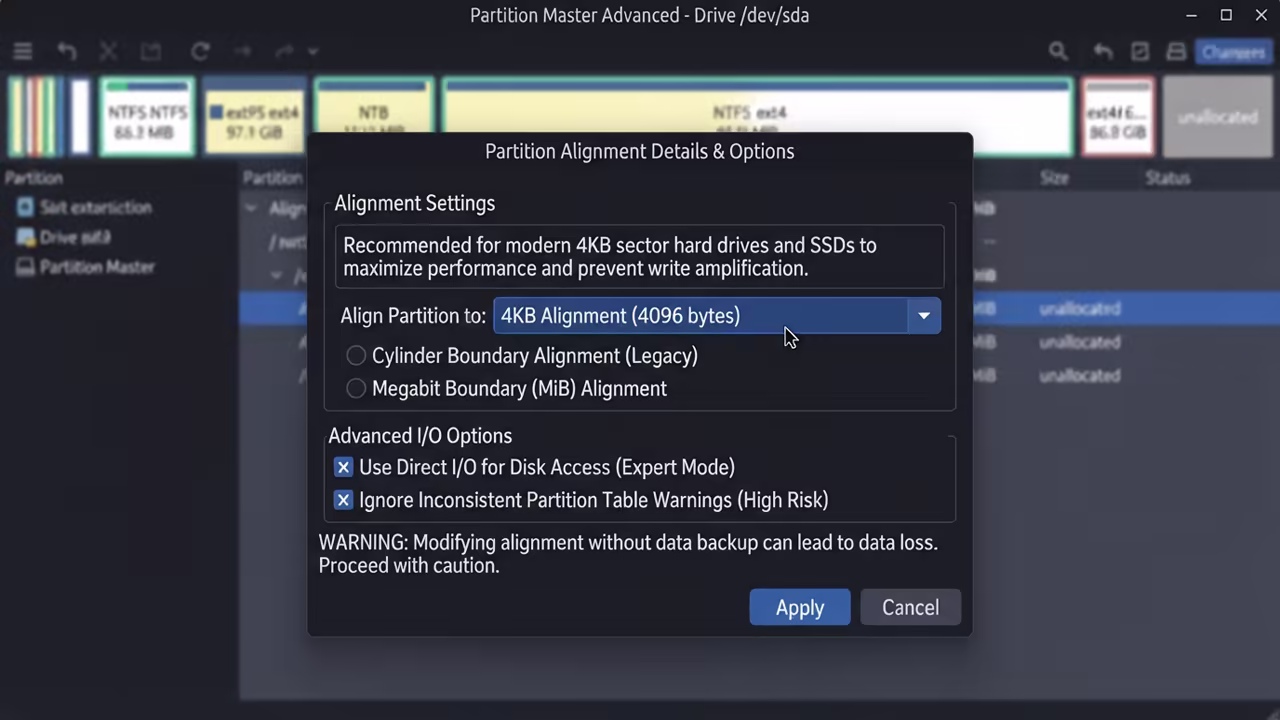Open the small chevron dropdown next to redo
Viewport: 1280px width, 720px height.
tap(312, 52)
